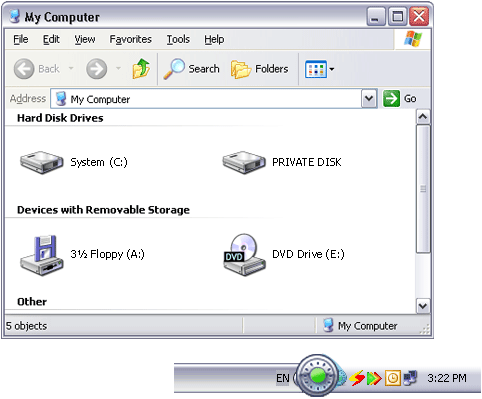Open the Tools menu
Screen dimensions: 482x399
pos(178,39)
